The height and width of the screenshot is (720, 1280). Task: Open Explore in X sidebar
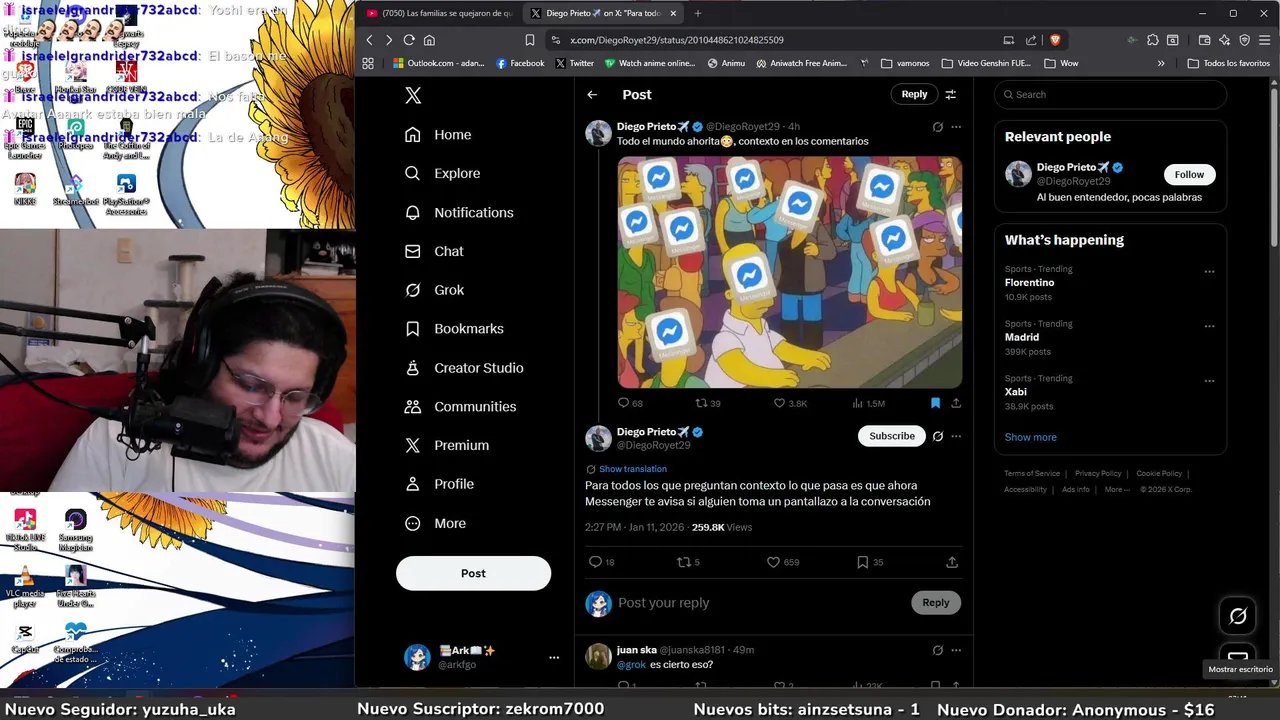click(442, 173)
